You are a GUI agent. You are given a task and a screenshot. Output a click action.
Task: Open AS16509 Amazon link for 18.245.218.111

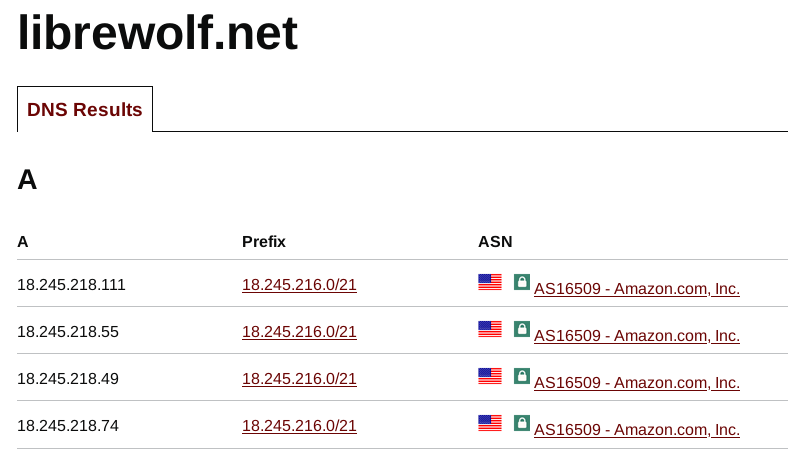pos(637,289)
